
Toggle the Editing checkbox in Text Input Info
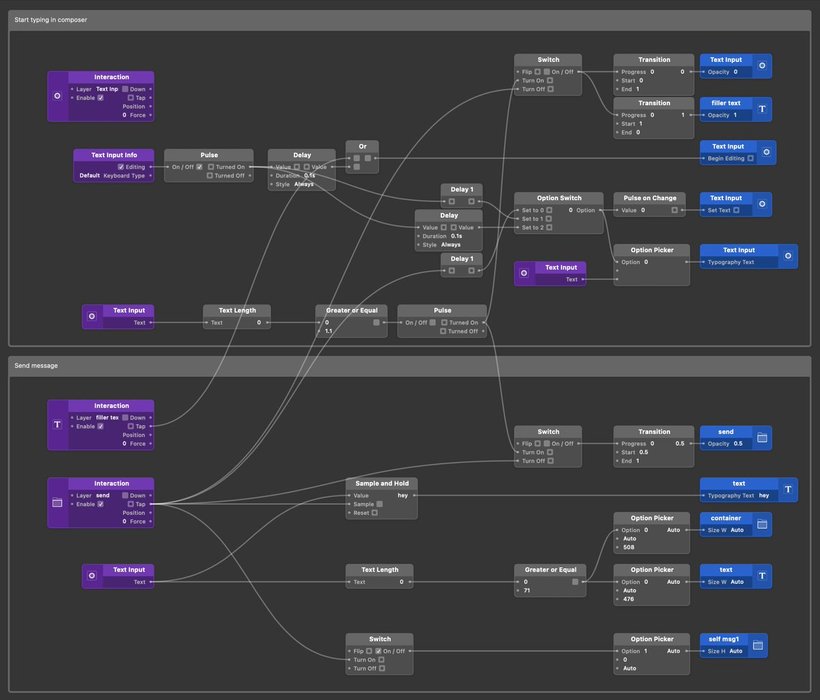coord(121,167)
